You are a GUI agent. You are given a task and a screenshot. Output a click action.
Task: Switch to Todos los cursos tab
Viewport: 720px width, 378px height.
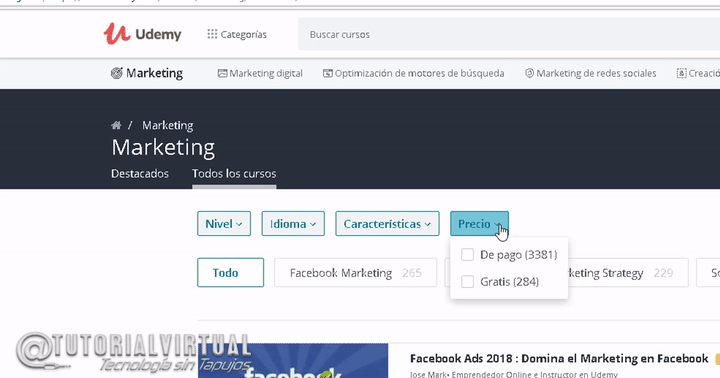(x=234, y=174)
